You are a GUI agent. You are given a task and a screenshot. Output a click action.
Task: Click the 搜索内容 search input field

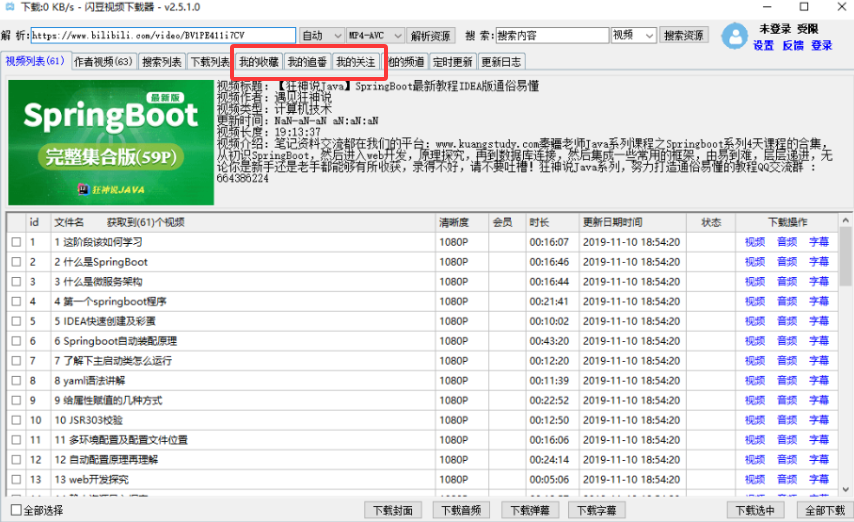click(x=551, y=35)
